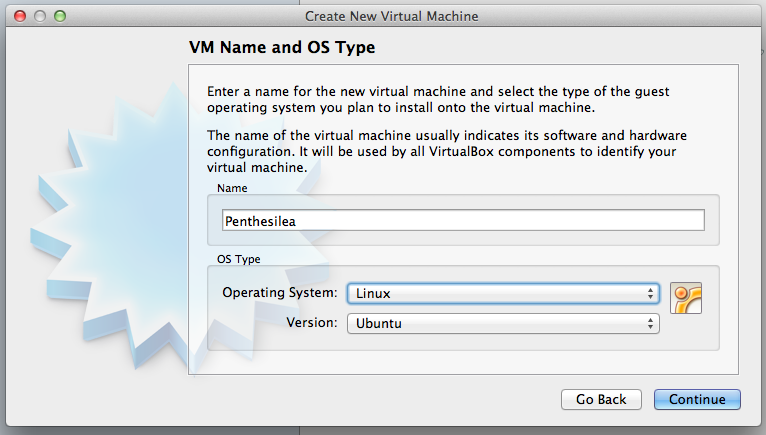Click the paragraph starting 'Enter a name for'
The height and width of the screenshot is (435, 766).
438,99
